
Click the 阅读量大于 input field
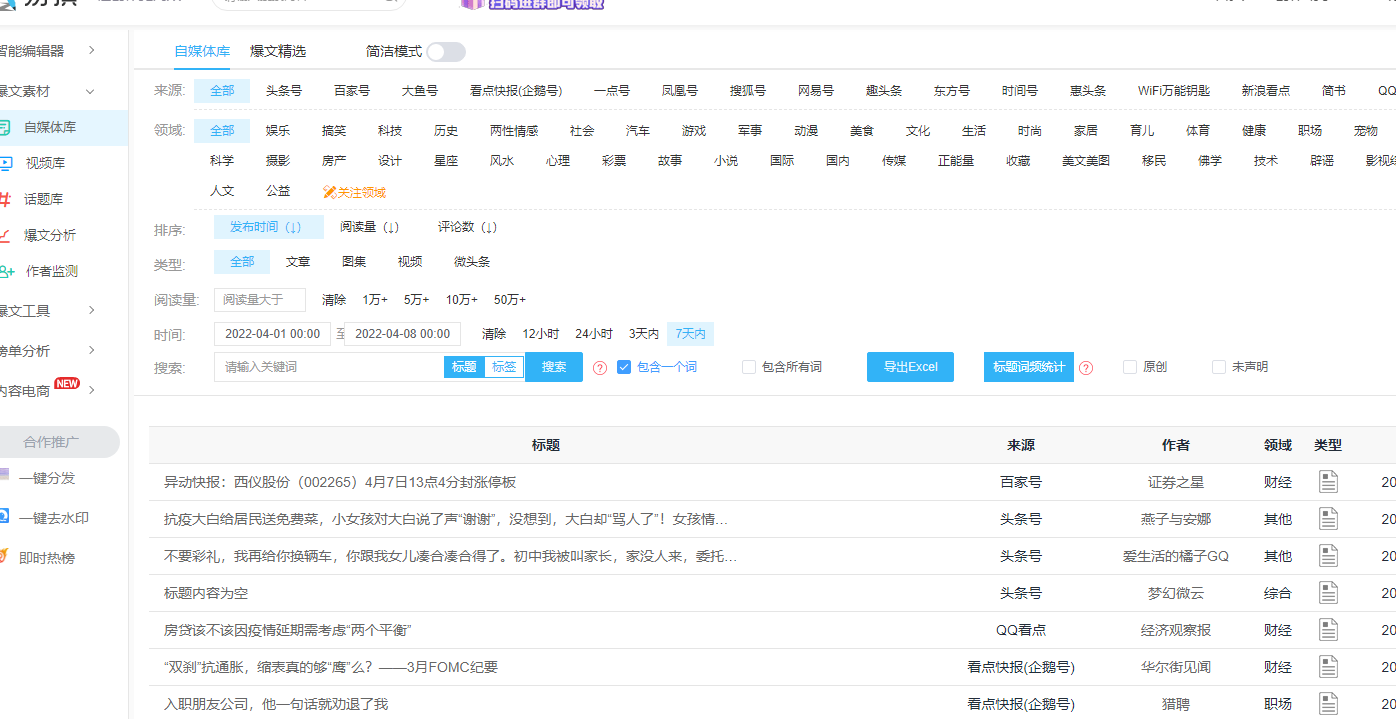pyautogui.click(x=258, y=299)
